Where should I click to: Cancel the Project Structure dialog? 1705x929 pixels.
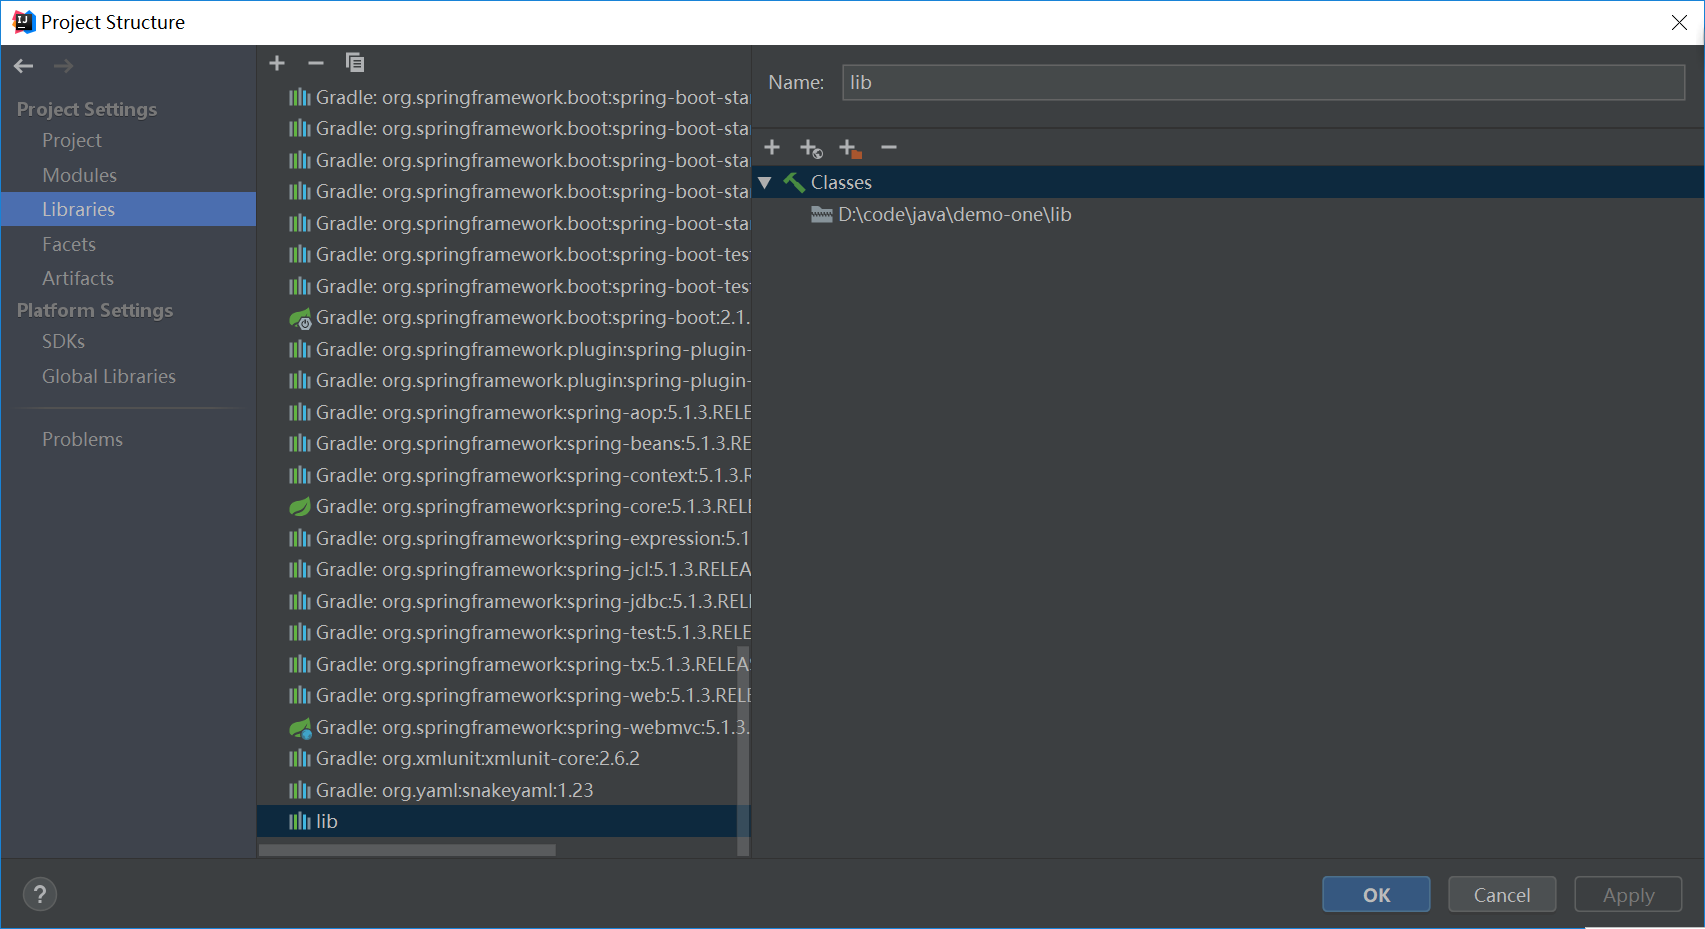(x=1501, y=894)
